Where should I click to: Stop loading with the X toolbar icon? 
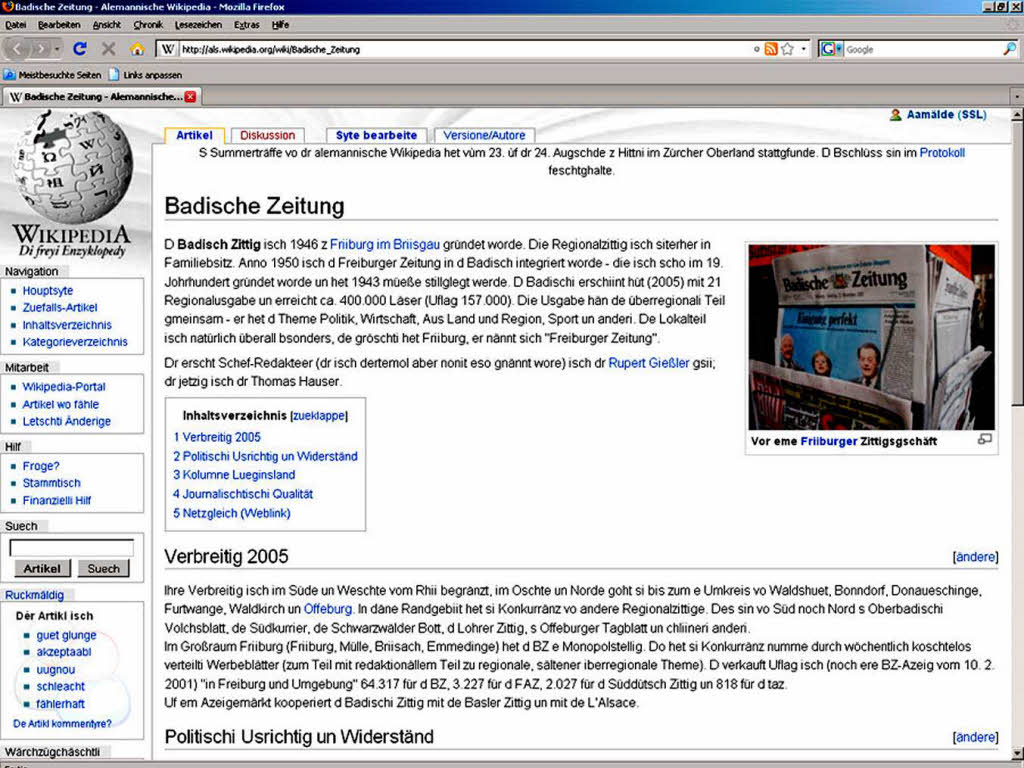(x=108, y=49)
